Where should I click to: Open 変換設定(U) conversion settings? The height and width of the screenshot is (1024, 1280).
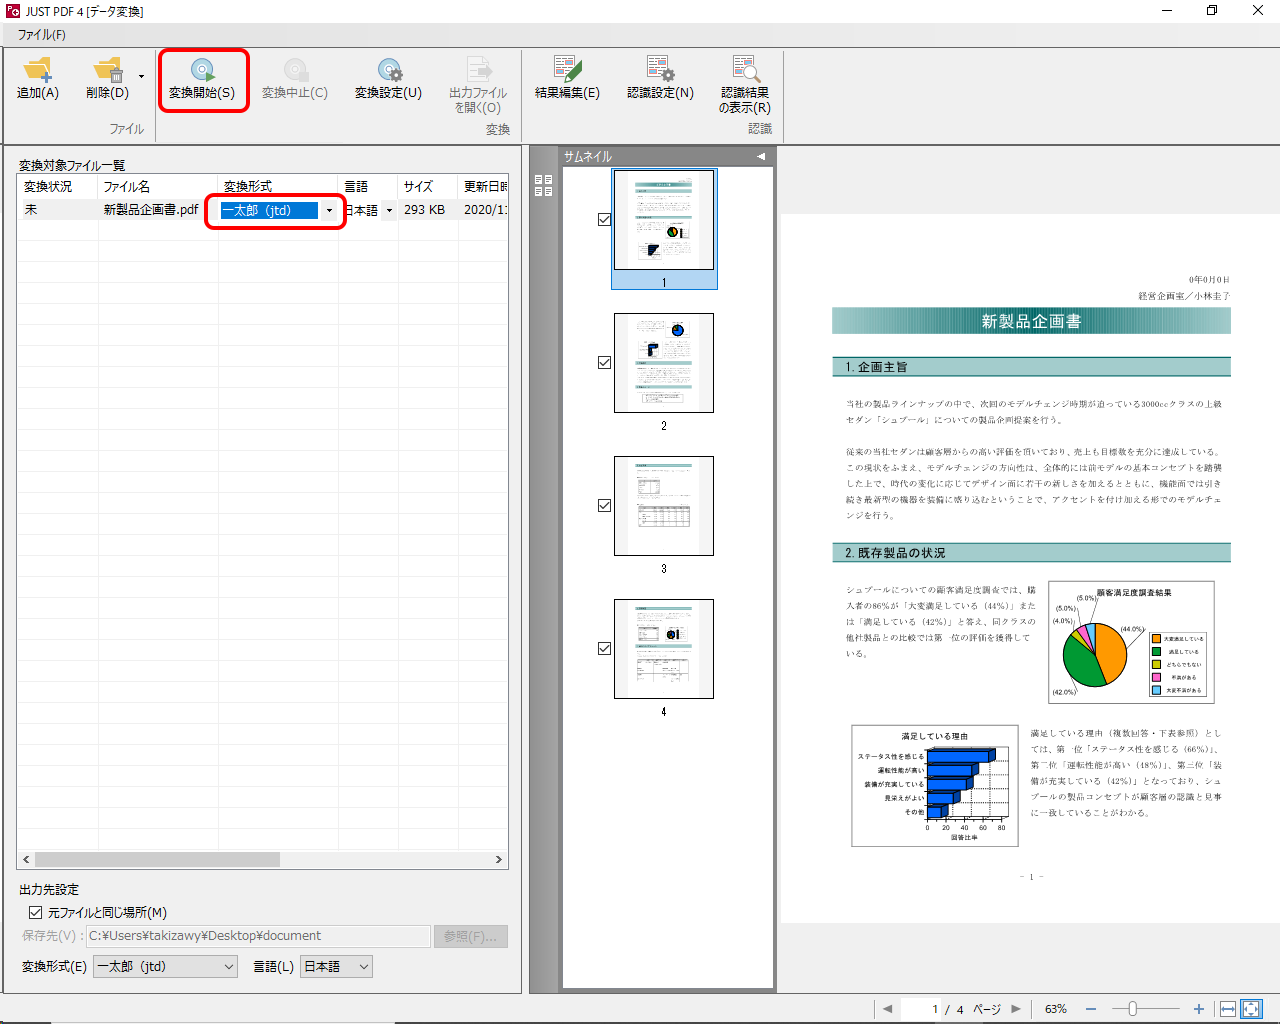(388, 78)
